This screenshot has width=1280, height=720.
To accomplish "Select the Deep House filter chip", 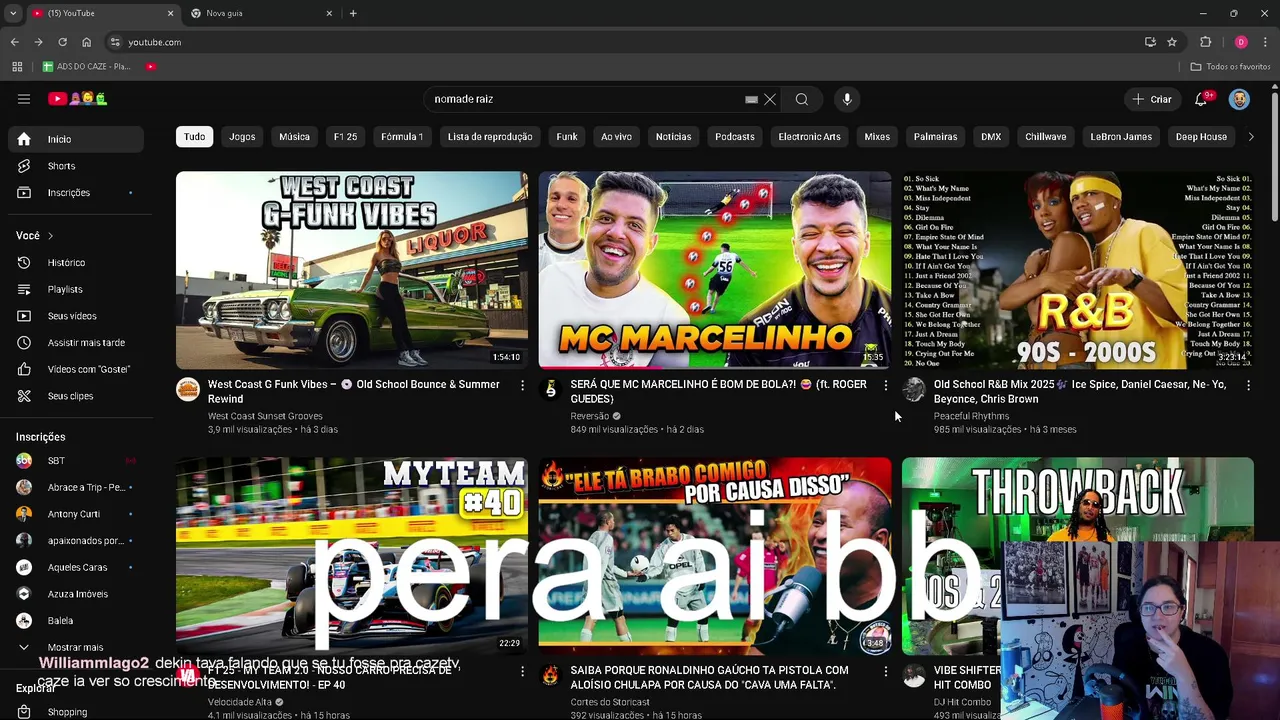I will 1201,137.
